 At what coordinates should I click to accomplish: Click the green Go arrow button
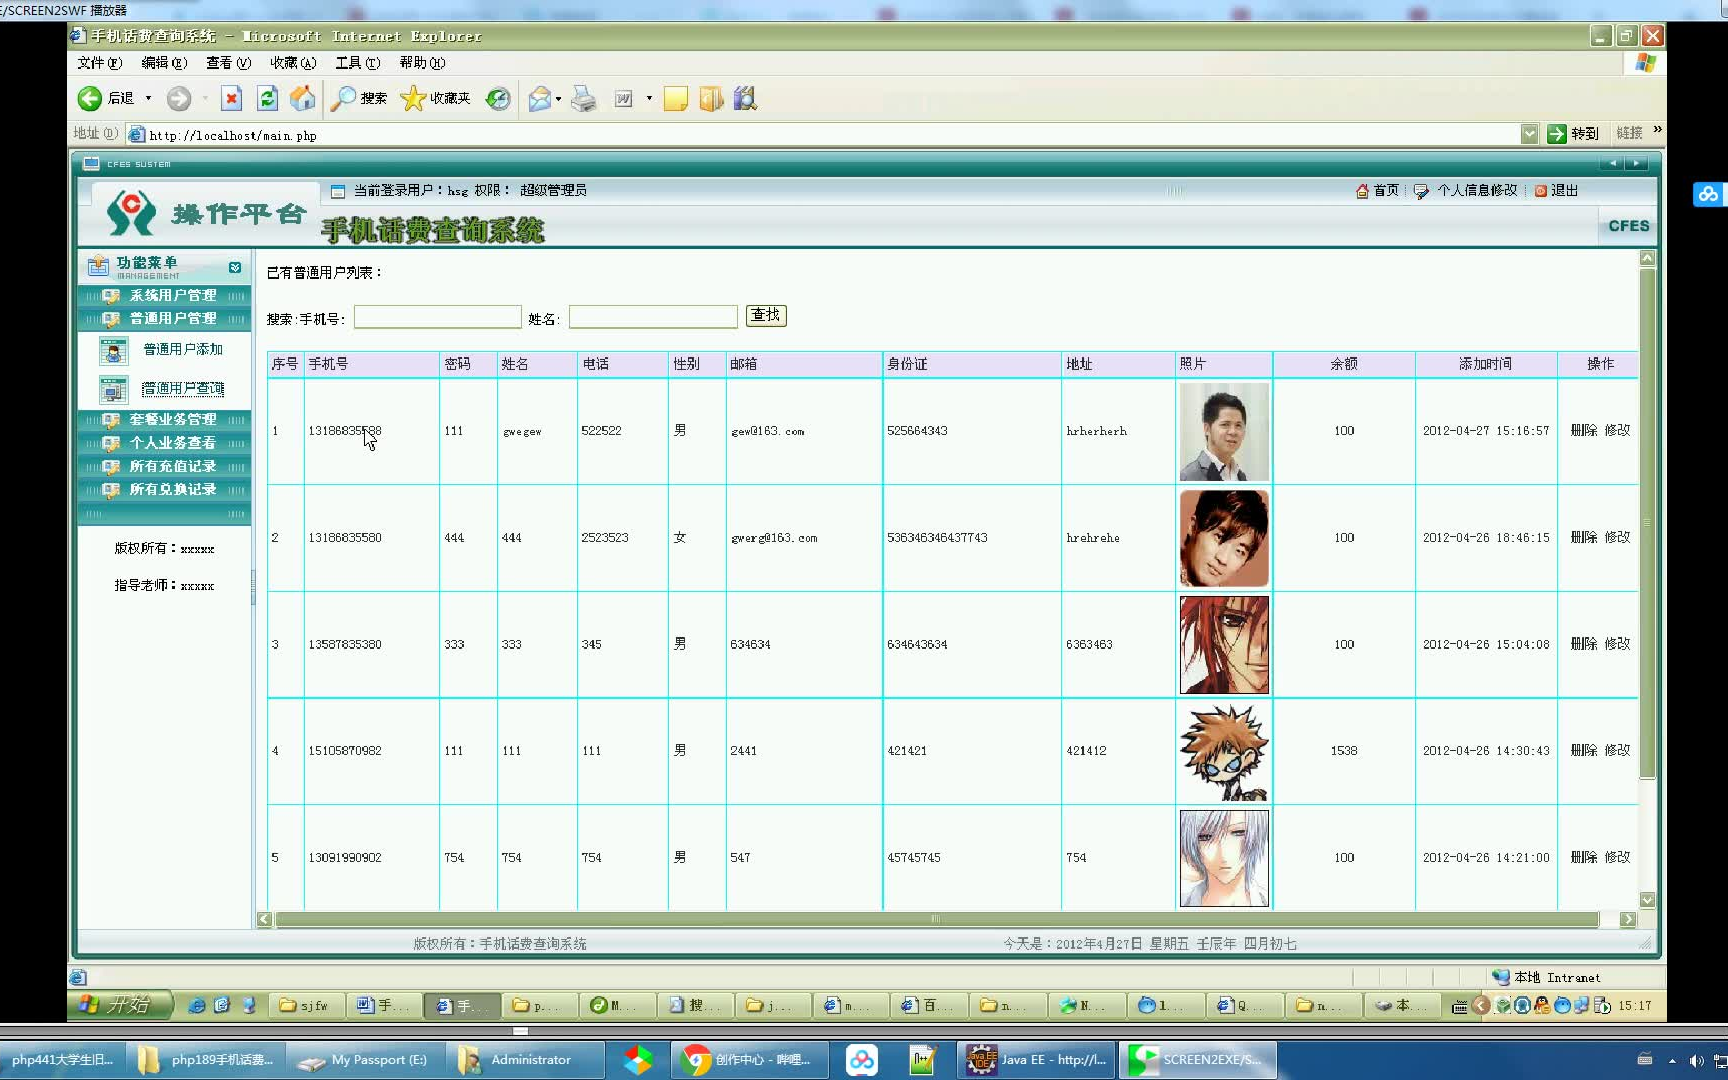(x=1557, y=133)
